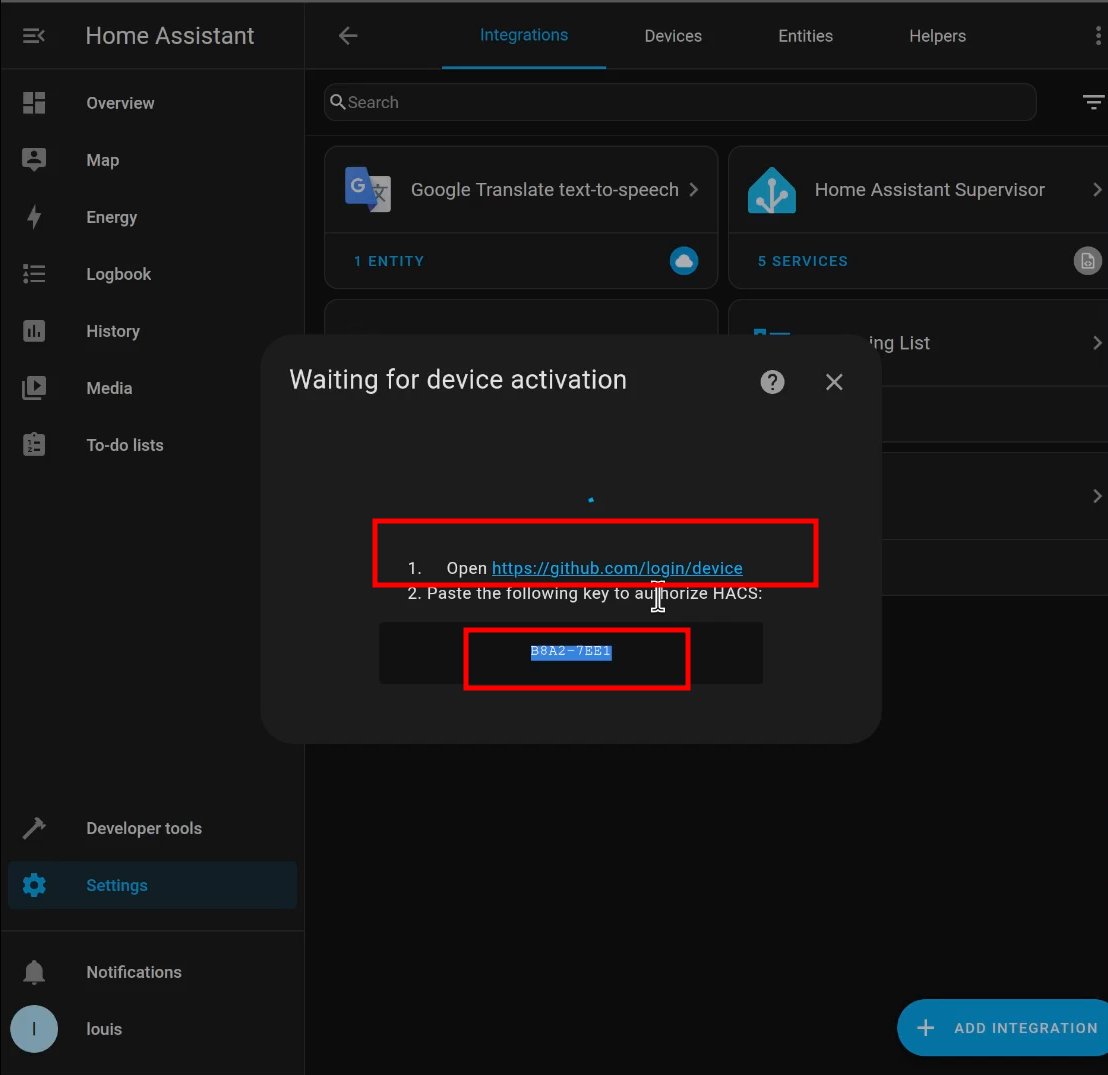
Task: Open the Logbook list icon
Action: tap(34, 274)
